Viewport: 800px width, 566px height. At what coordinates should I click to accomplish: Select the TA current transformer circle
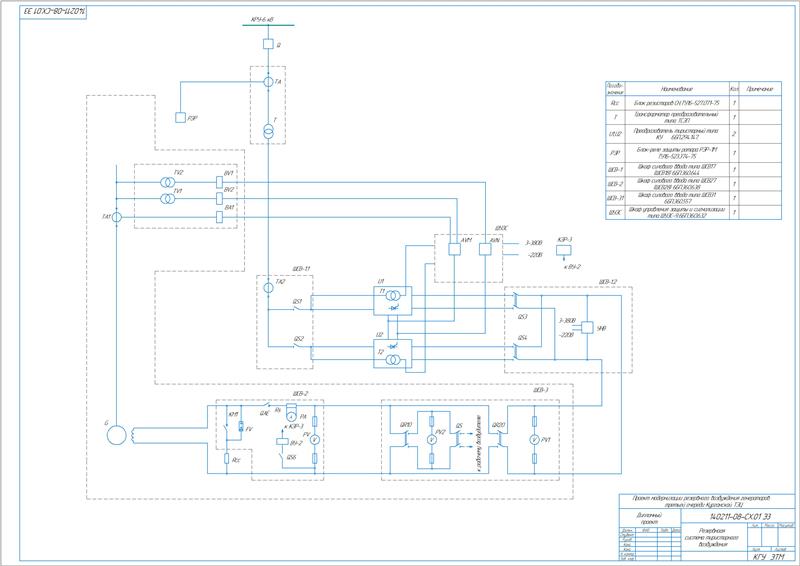(x=268, y=82)
